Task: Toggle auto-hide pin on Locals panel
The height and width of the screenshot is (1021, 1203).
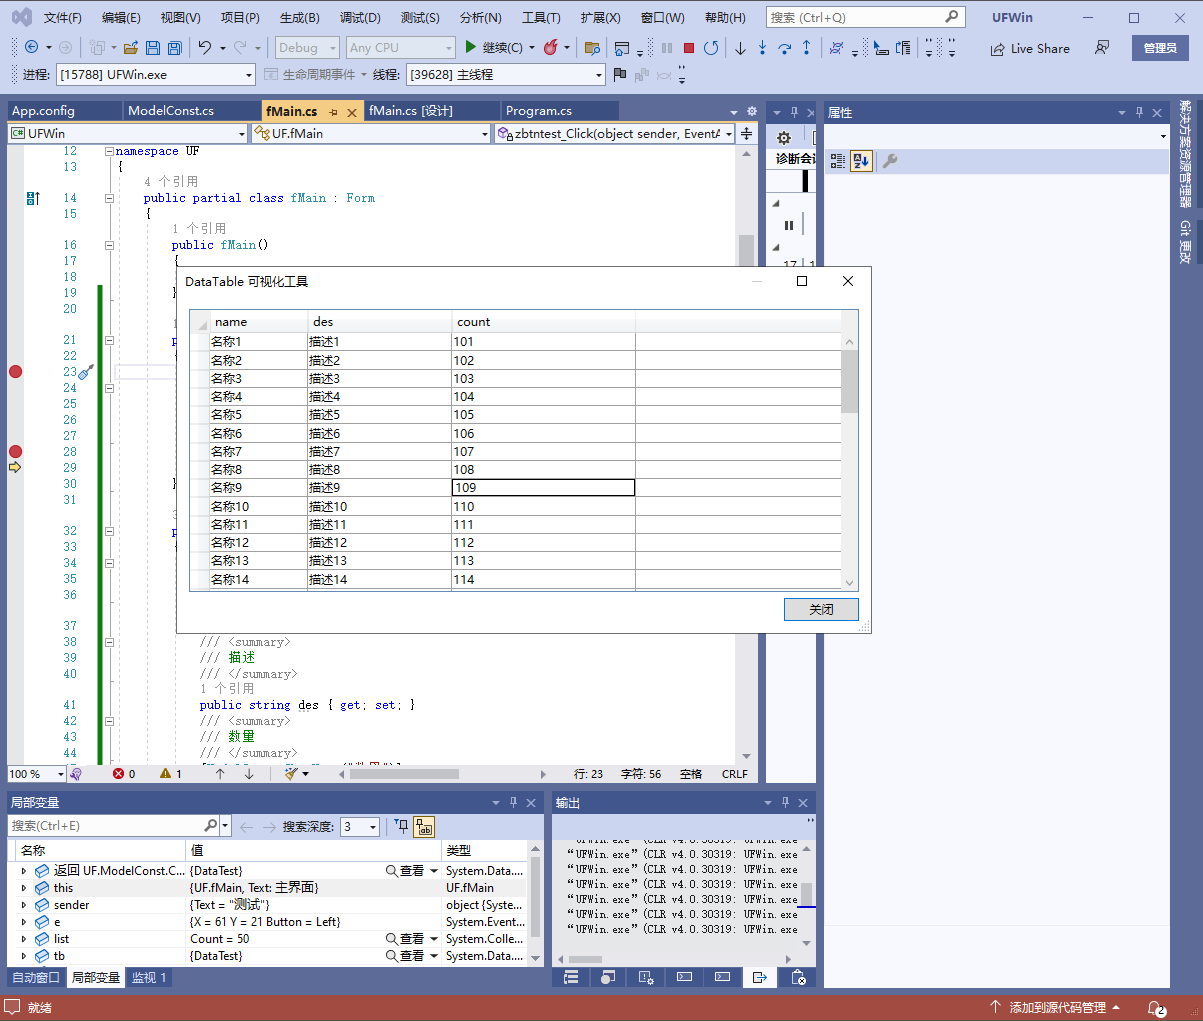Action: (514, 802)
